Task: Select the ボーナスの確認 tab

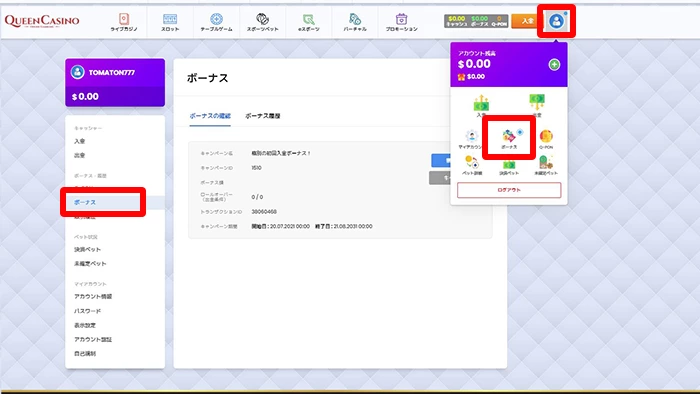Action: coord(210,116)
